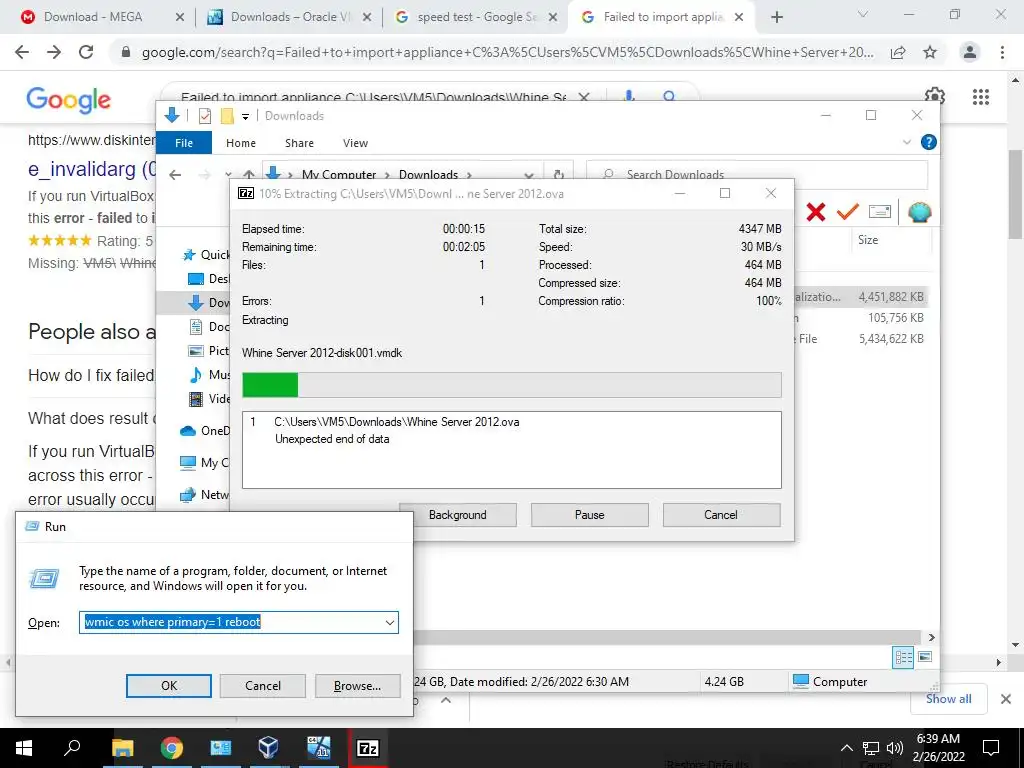Cancel the Run dialog
The height and width of the screenshot is (768, 1024).
coord(263,686)
